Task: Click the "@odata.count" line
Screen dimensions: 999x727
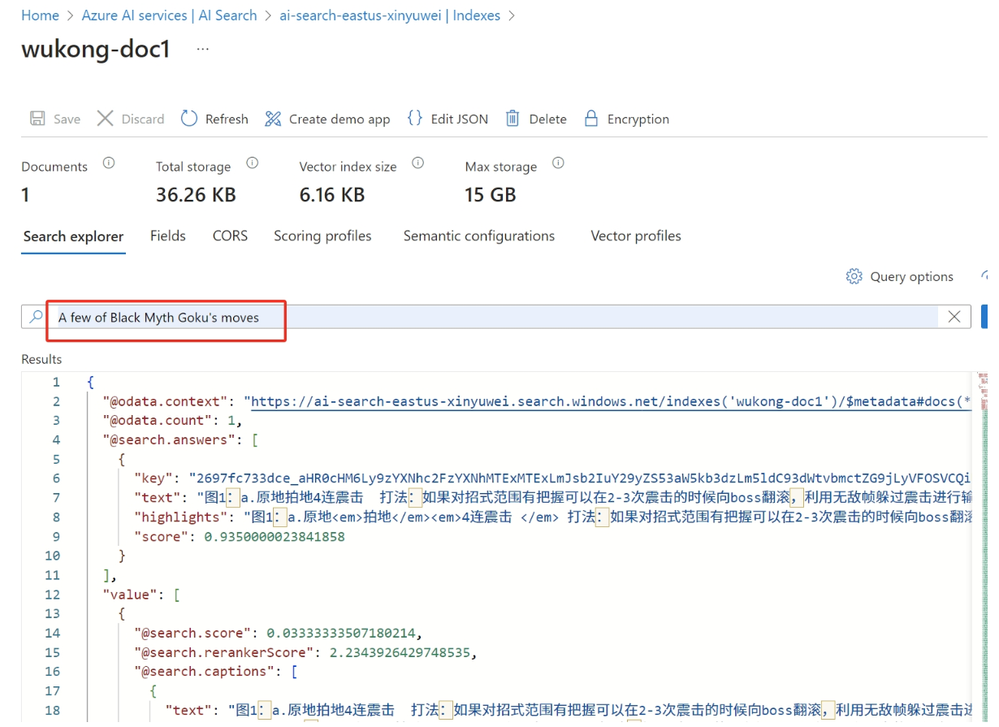Action: click(x=172, y=421)
